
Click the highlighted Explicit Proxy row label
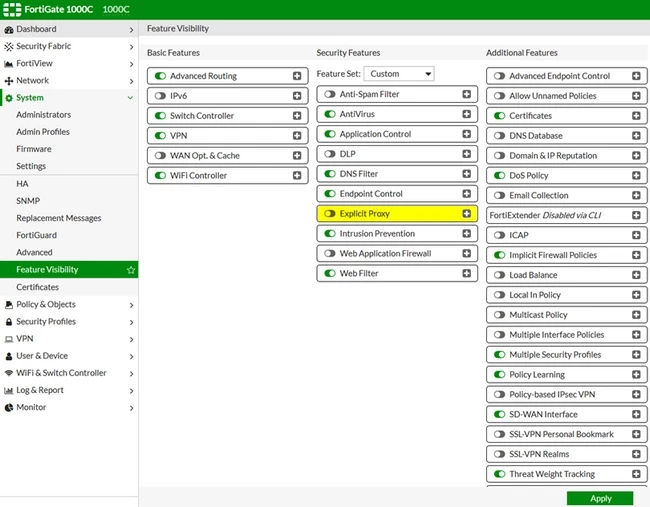point(364,213)
